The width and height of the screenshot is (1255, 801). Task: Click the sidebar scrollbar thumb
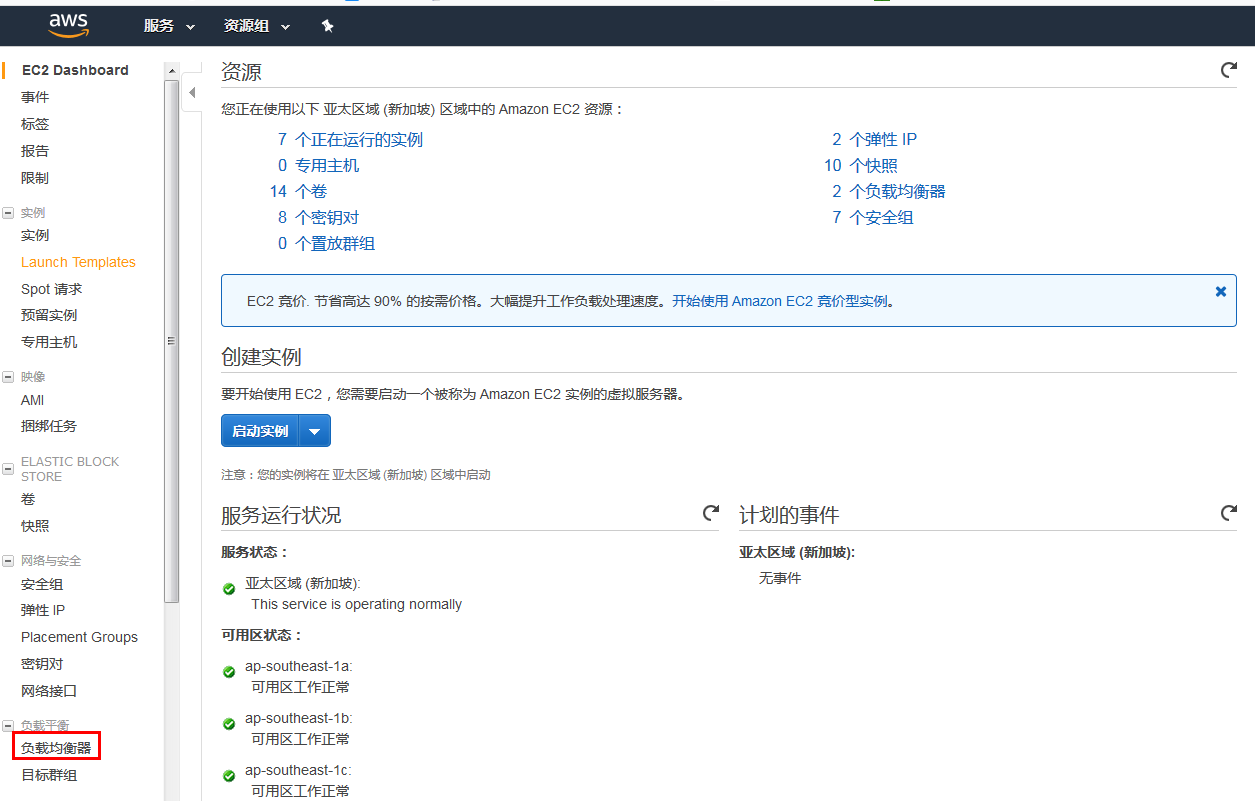pos(172,341)
